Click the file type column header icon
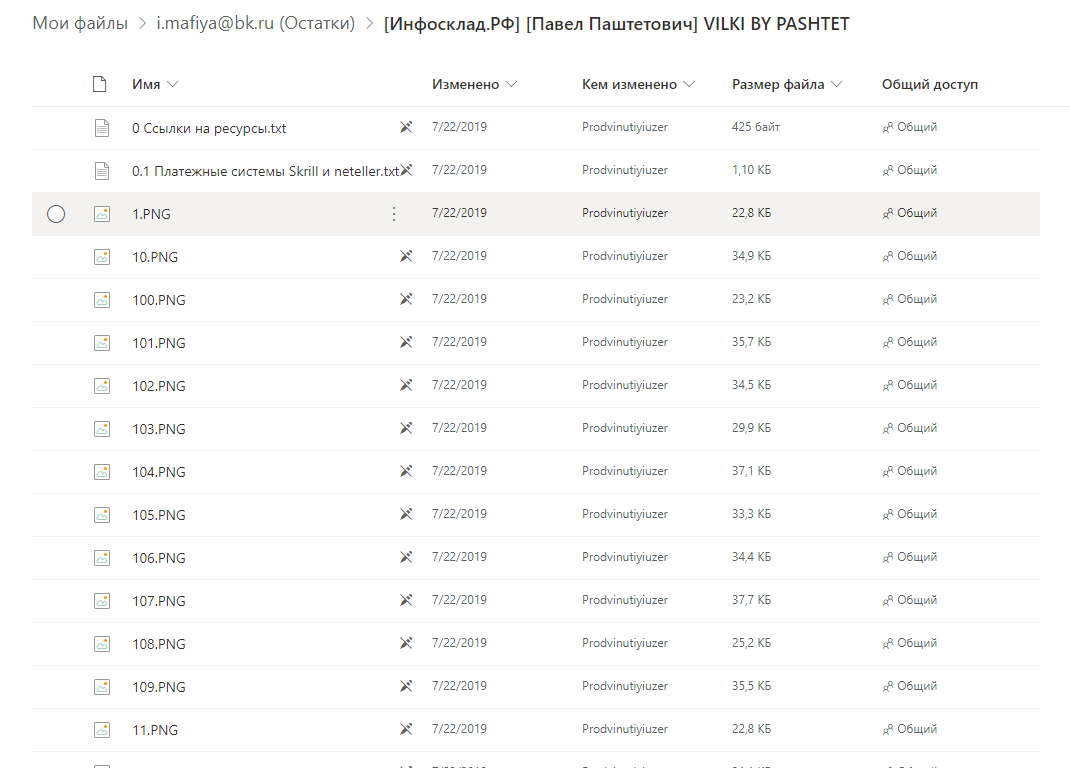Screen dimensions: 1070x768 (x=100, y=84)
